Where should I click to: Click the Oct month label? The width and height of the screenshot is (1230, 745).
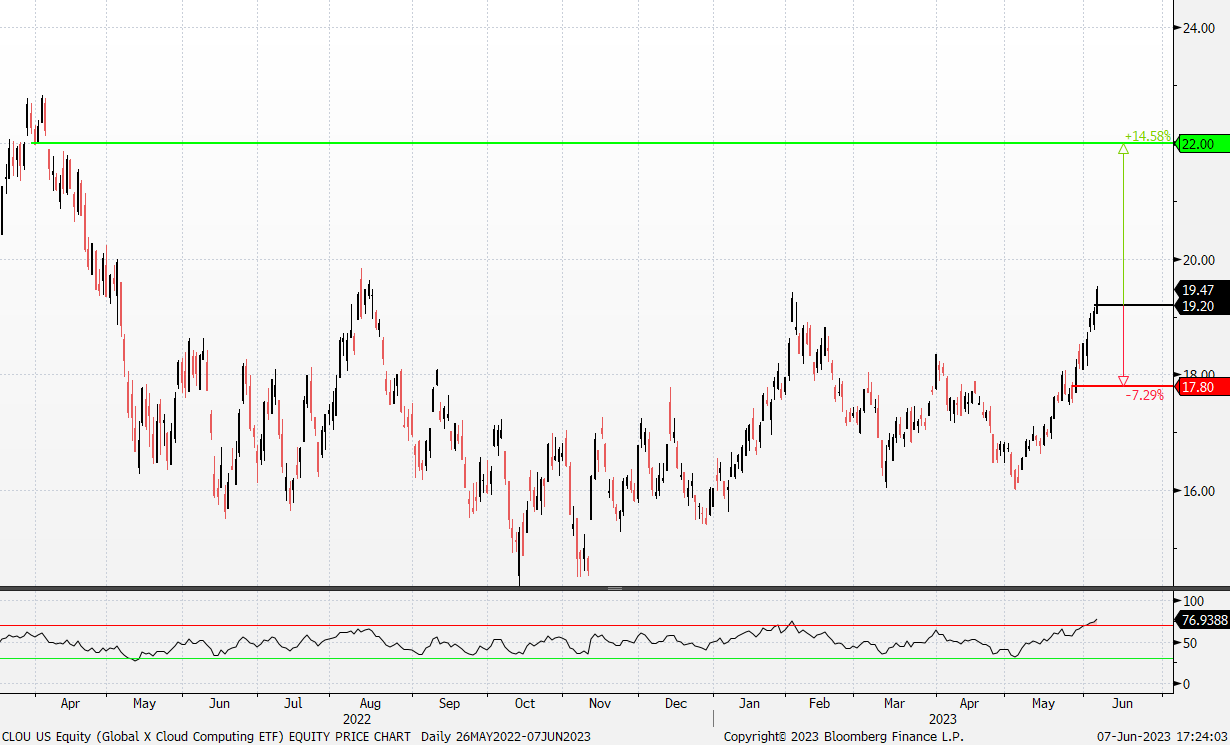524,704
